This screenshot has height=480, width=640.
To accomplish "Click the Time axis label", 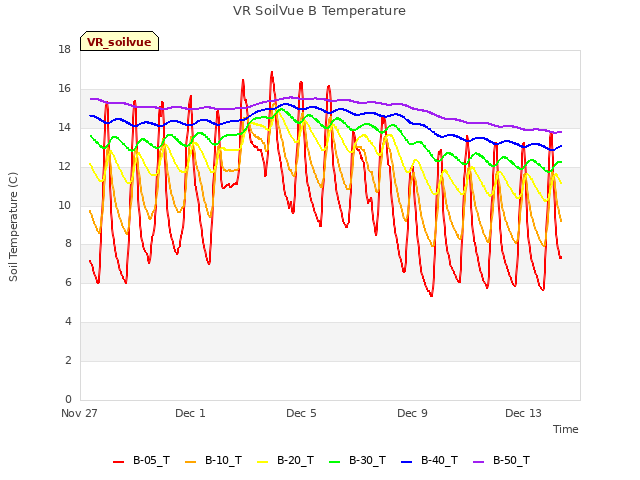I will 565,429.
